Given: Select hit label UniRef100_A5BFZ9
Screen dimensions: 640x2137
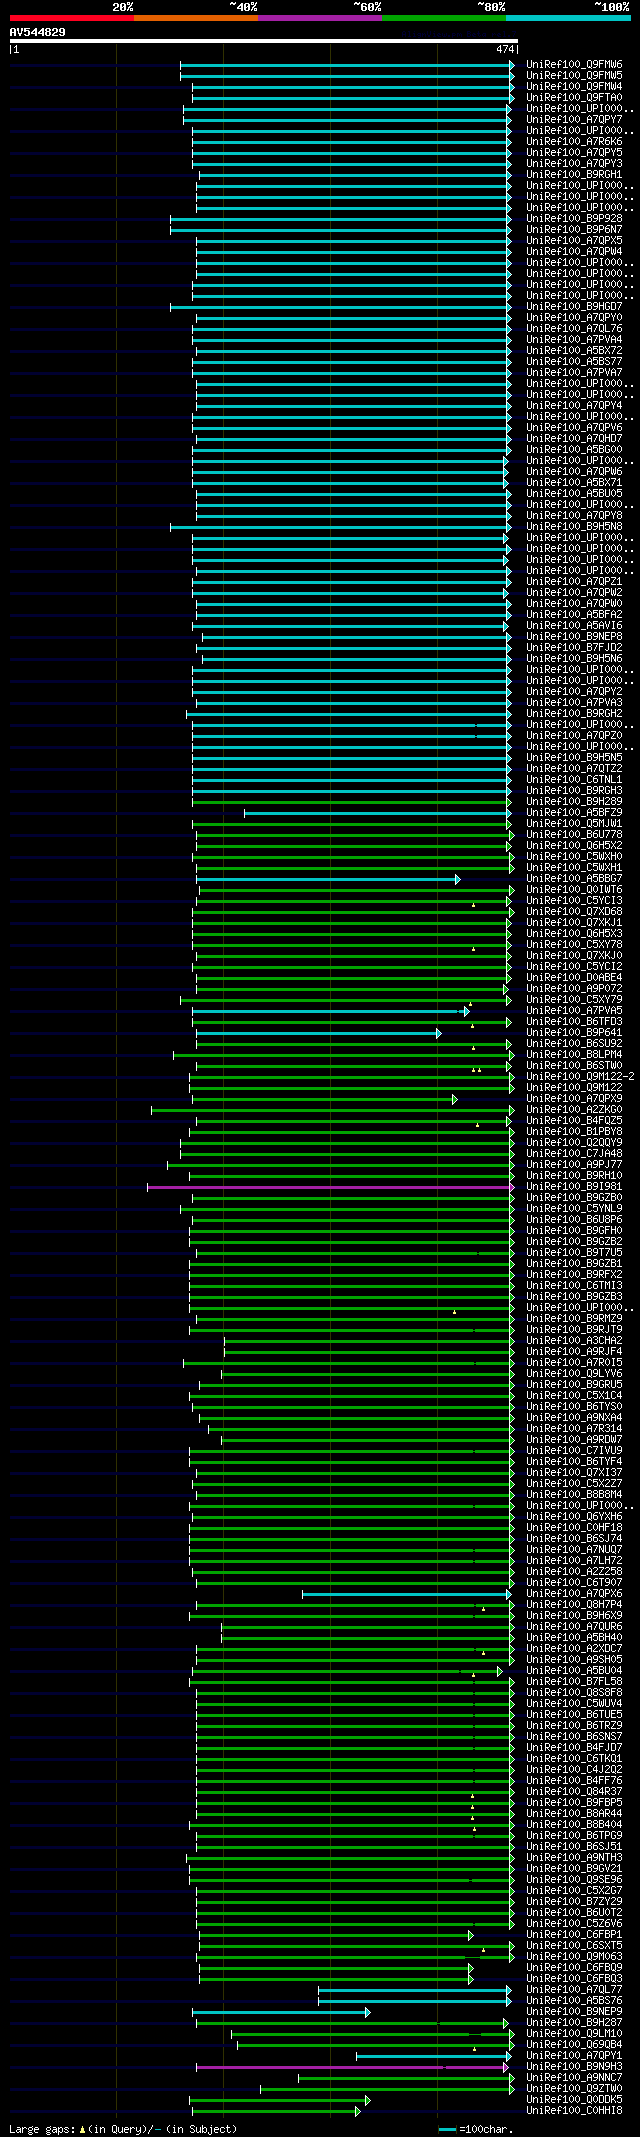Looking at the screenshot, I should point(574,813).
